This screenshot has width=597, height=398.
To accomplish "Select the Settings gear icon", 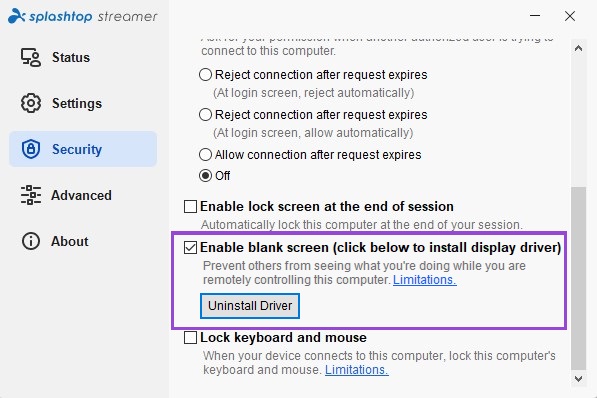I will pyautogui.click(x=31, y=103).
